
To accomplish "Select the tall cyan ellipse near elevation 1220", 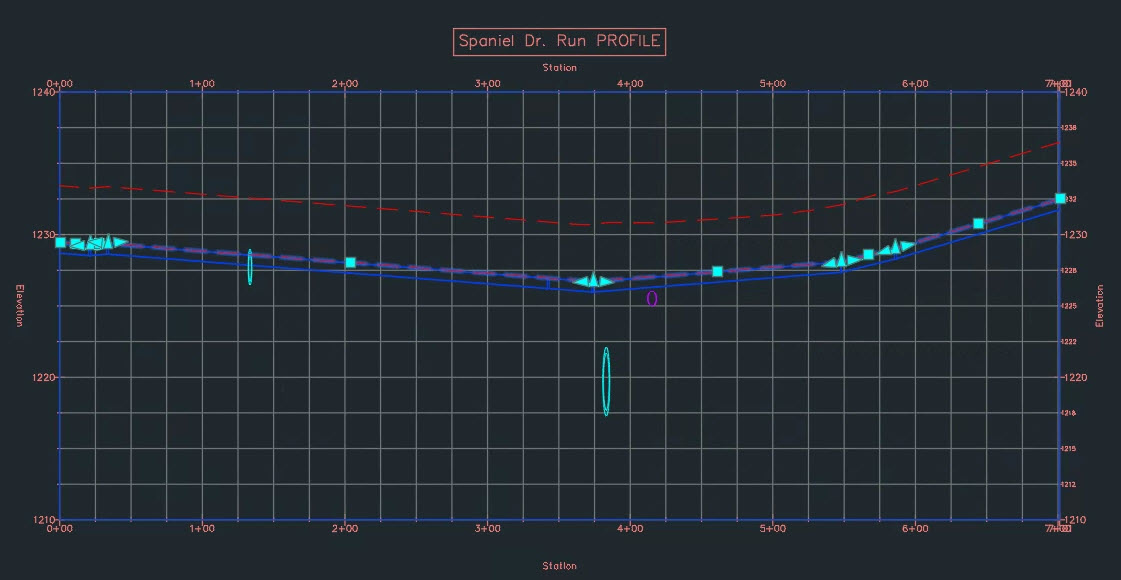I will (606, 382).
